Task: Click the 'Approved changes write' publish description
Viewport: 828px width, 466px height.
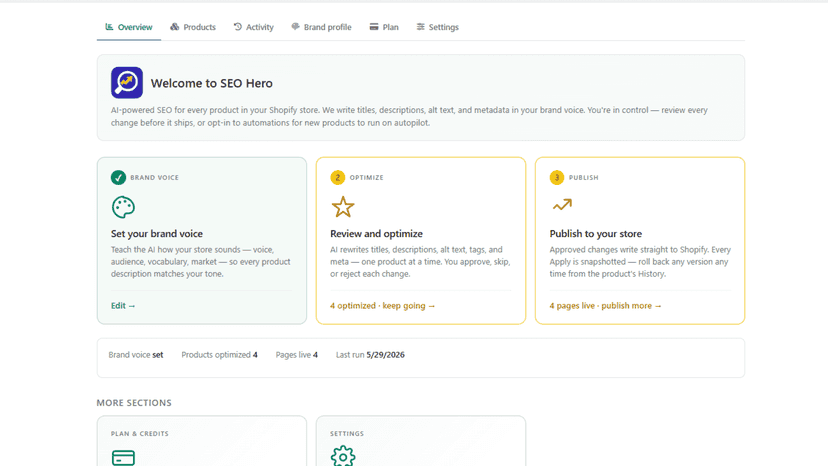Action: click(640, 262)
